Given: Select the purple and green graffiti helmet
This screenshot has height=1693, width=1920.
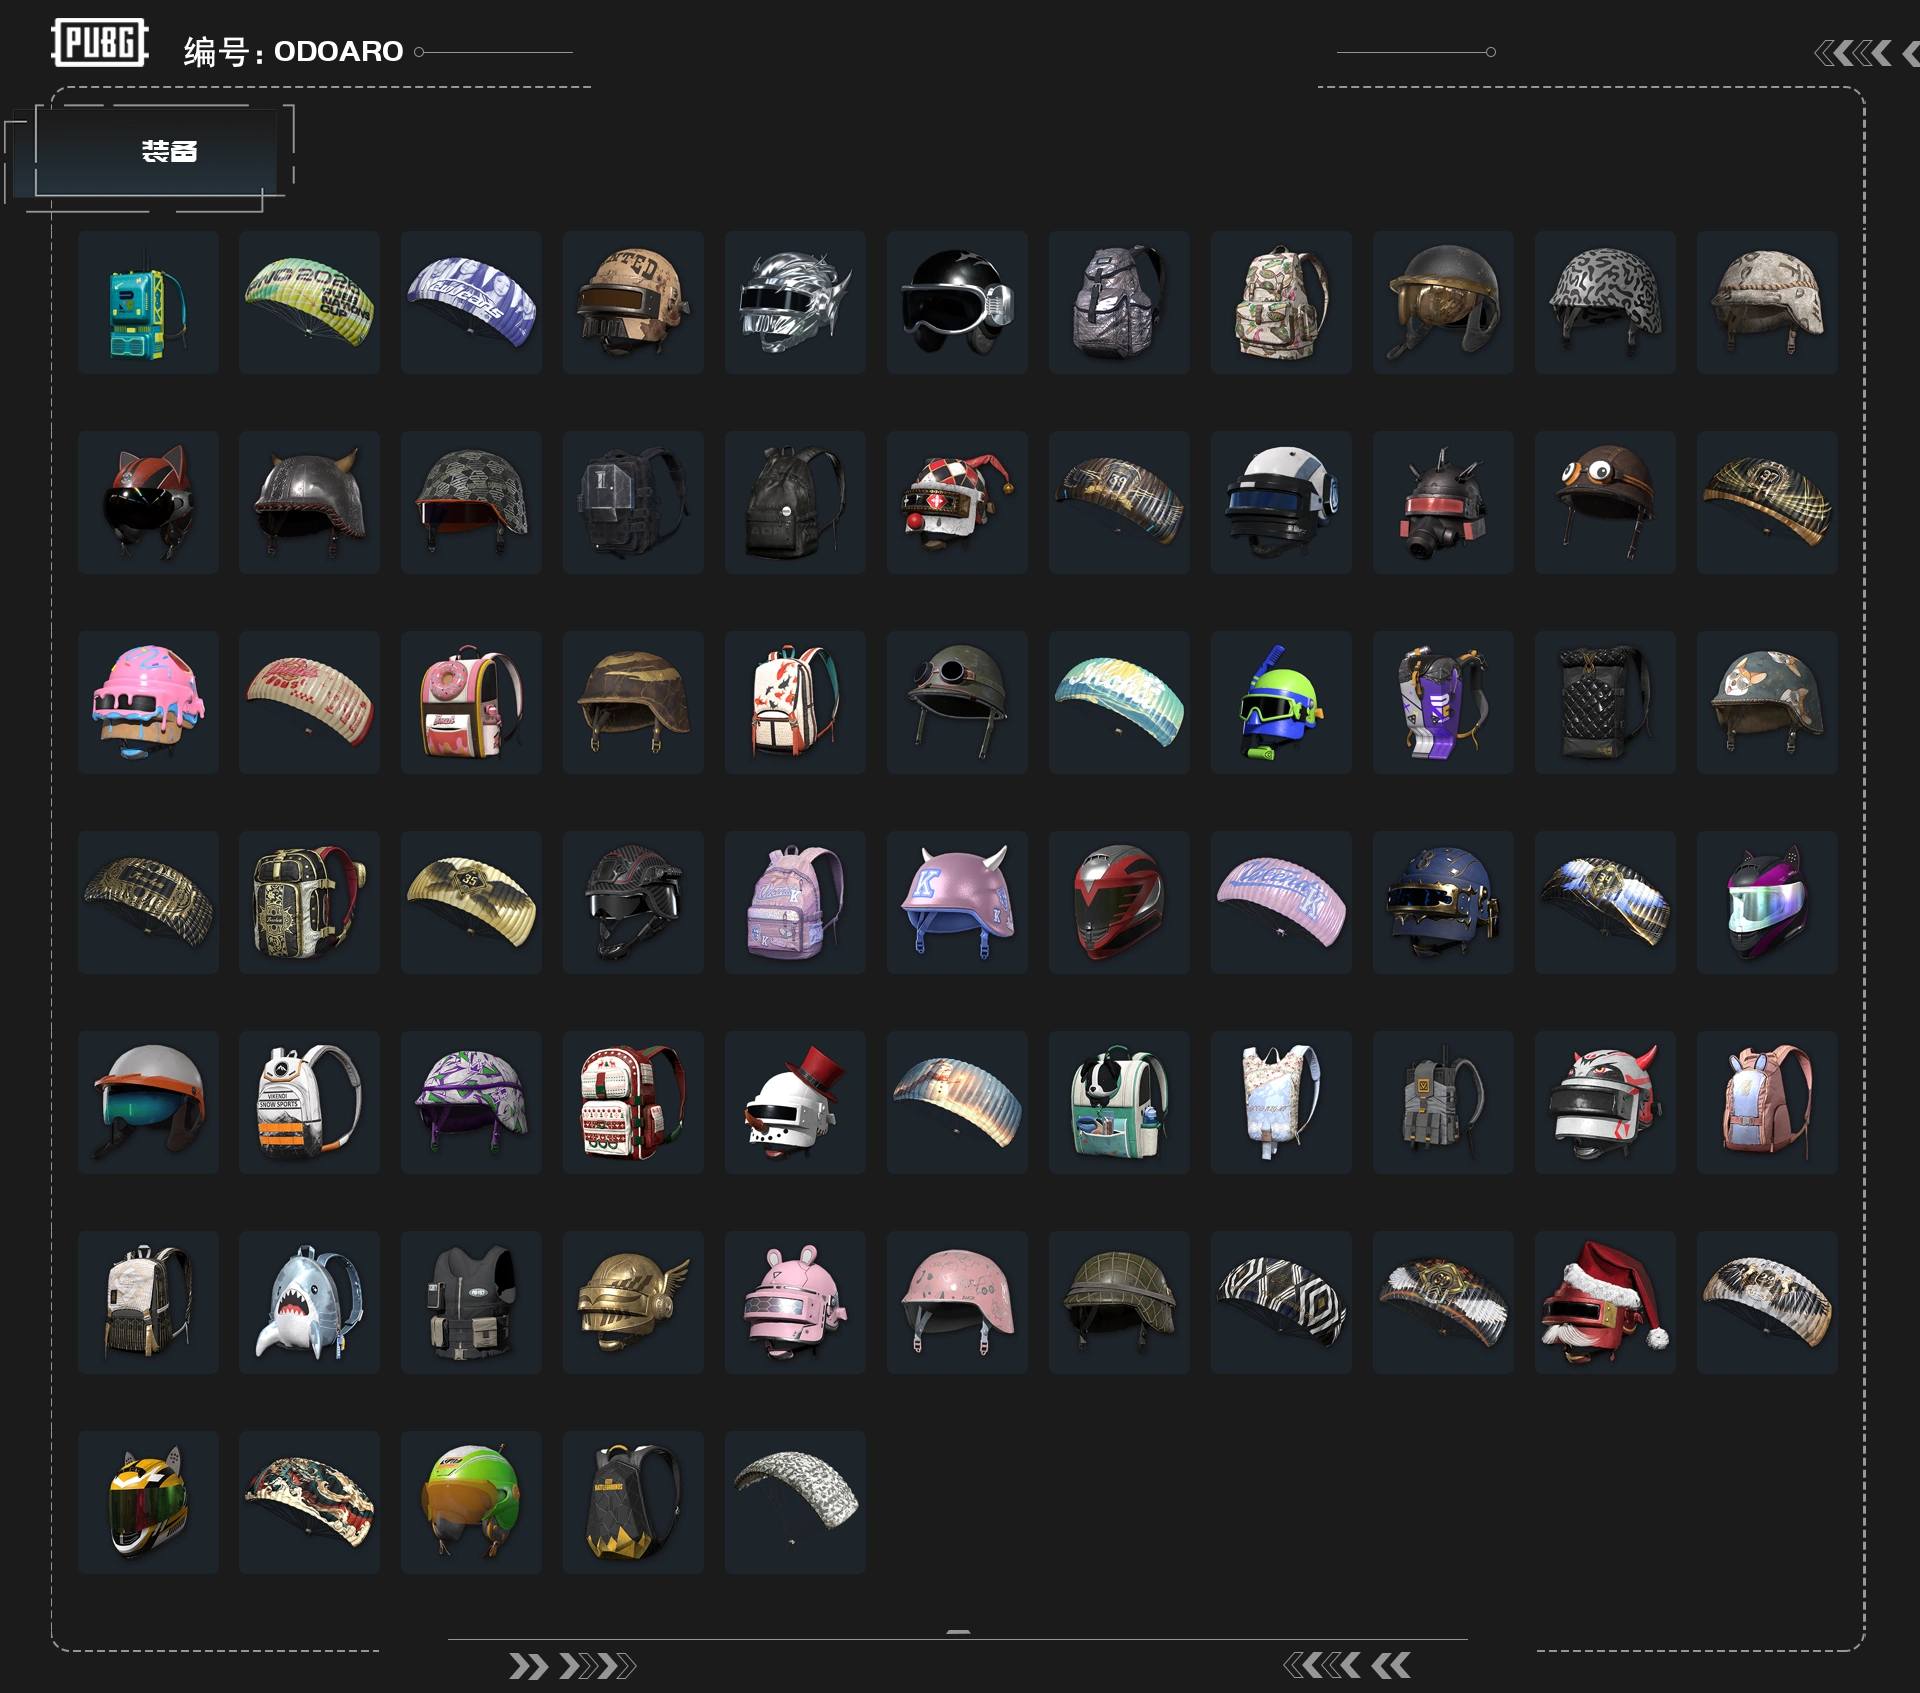Looking at the screenshot, I should [472, 1102].
